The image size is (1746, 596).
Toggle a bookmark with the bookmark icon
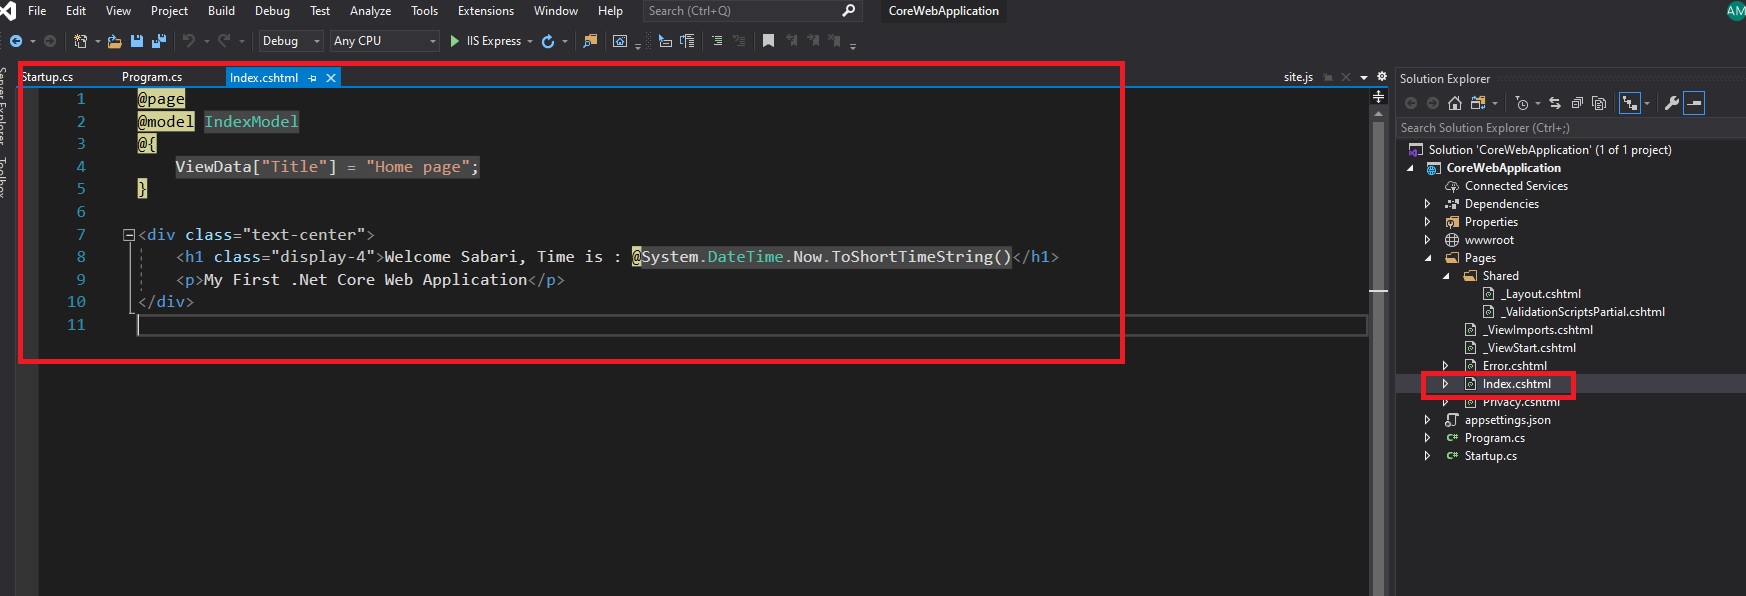pyautogui.click(x=768, y=41)
